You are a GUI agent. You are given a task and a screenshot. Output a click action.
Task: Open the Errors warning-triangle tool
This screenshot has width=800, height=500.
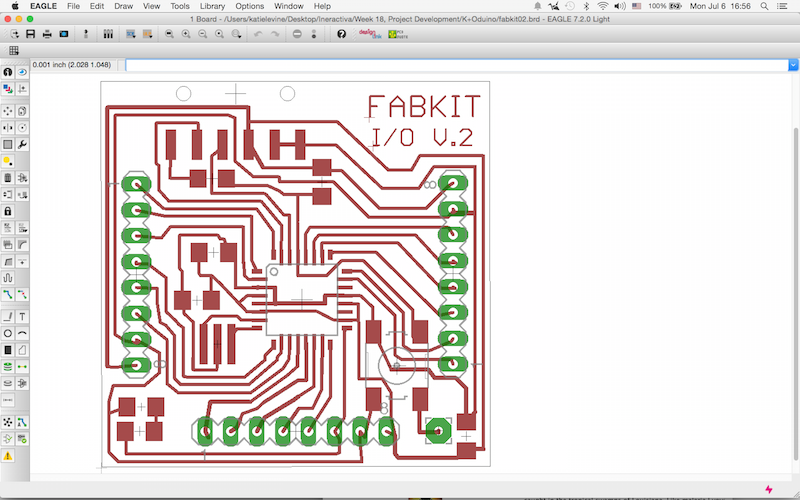point(8,456)
